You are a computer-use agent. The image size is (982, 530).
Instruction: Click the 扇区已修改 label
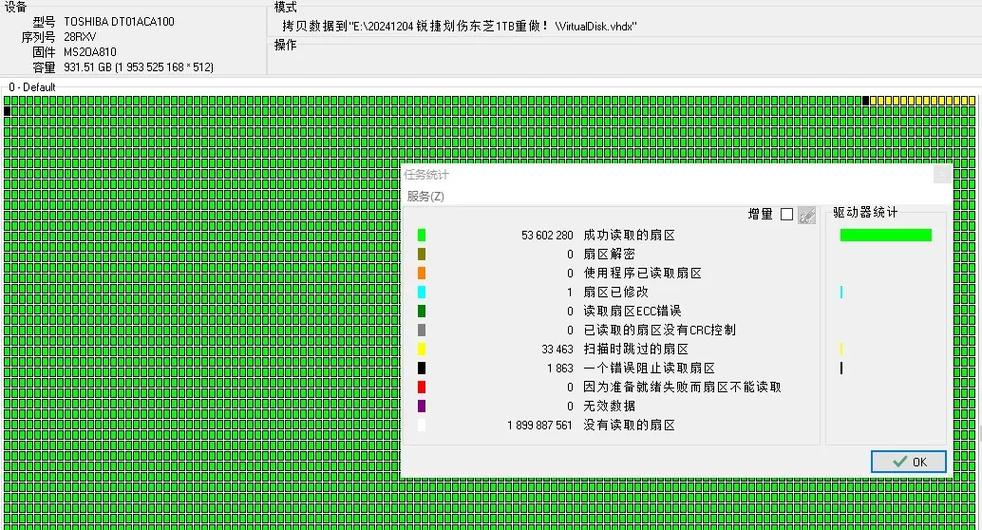616,292
